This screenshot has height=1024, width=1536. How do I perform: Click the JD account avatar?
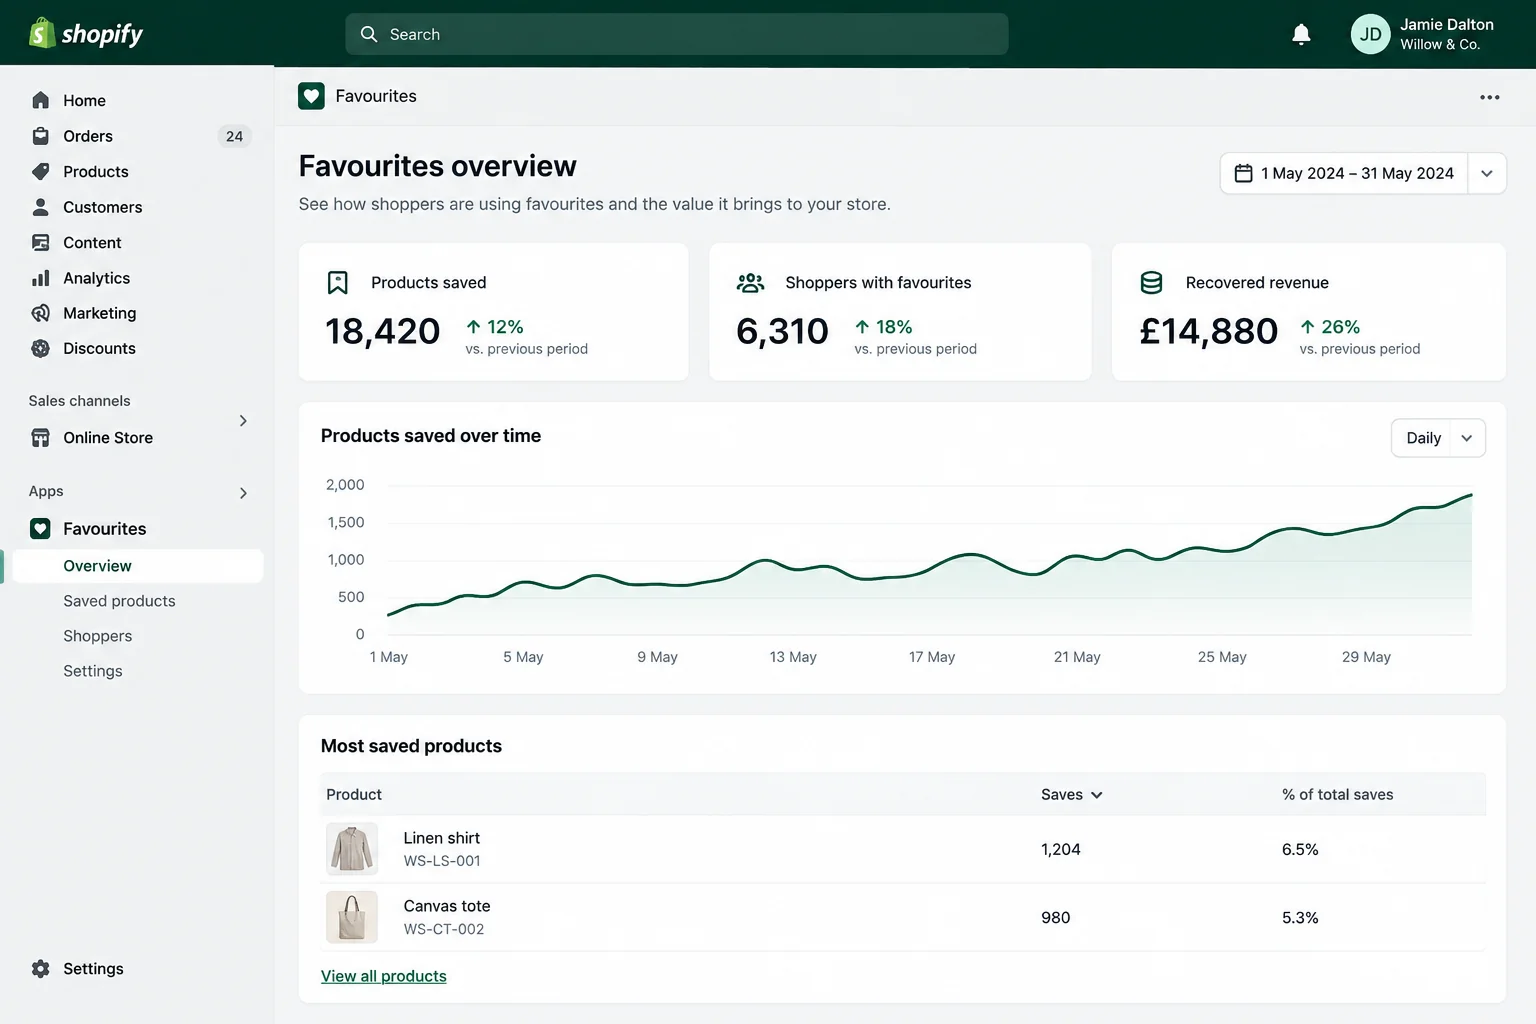(x=1370, y=34)
